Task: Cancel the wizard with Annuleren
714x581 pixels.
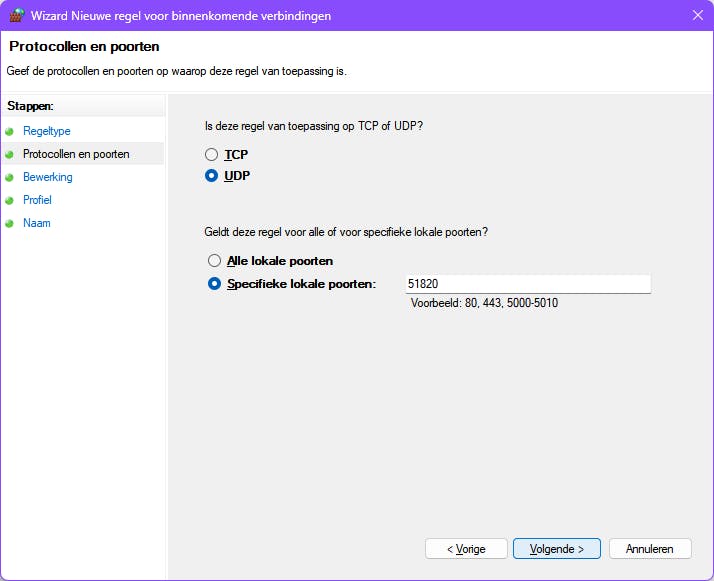Action: tap(649, 549)
